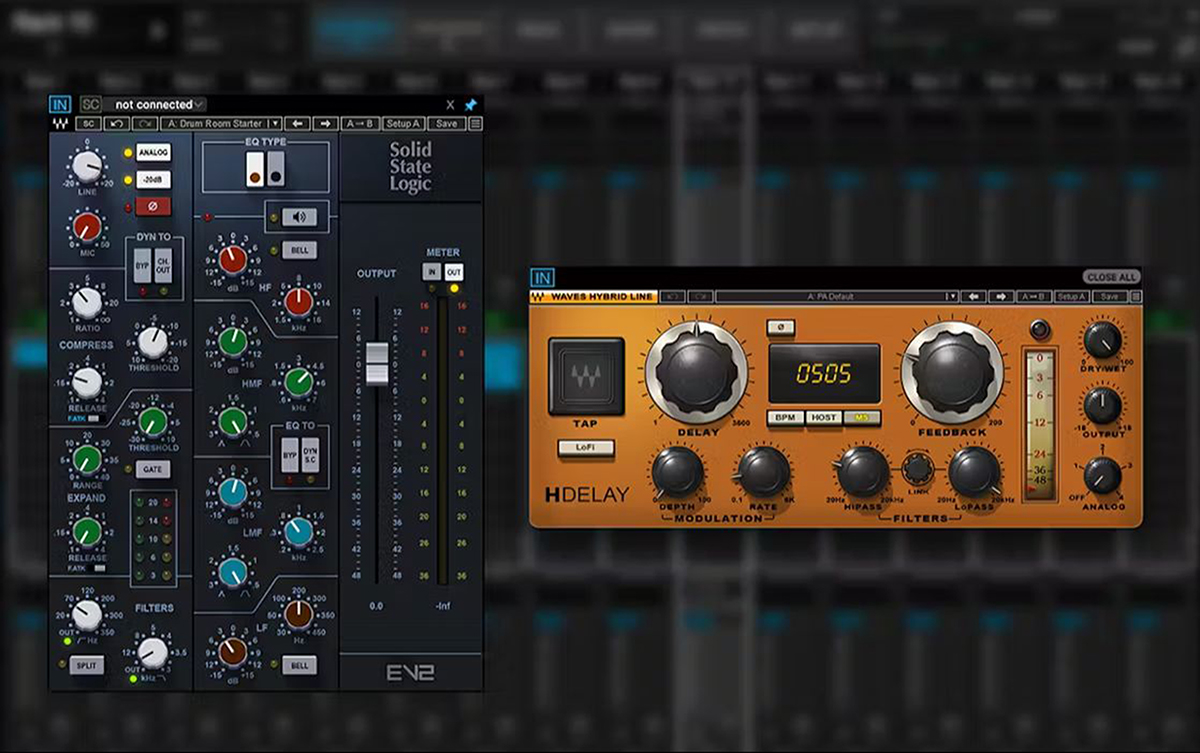The height and width of the screenshot is (753, 1200).
Task: Load previous preset in H-Delay toolbar
Action: (x=973, y=296)
